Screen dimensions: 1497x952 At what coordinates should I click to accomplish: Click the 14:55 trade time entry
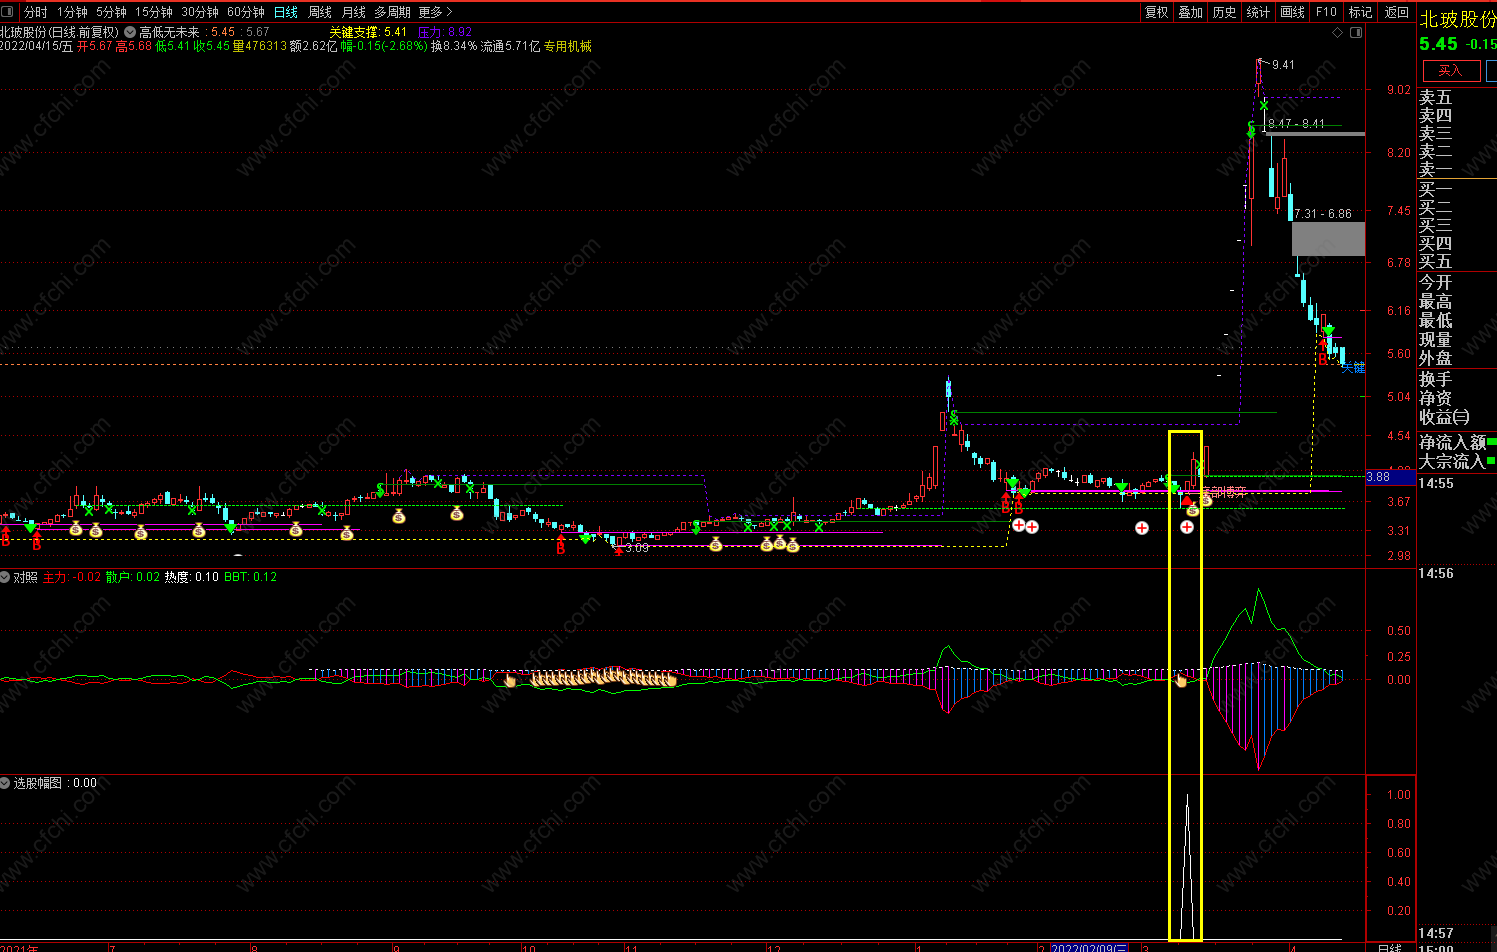[1436, 483]
